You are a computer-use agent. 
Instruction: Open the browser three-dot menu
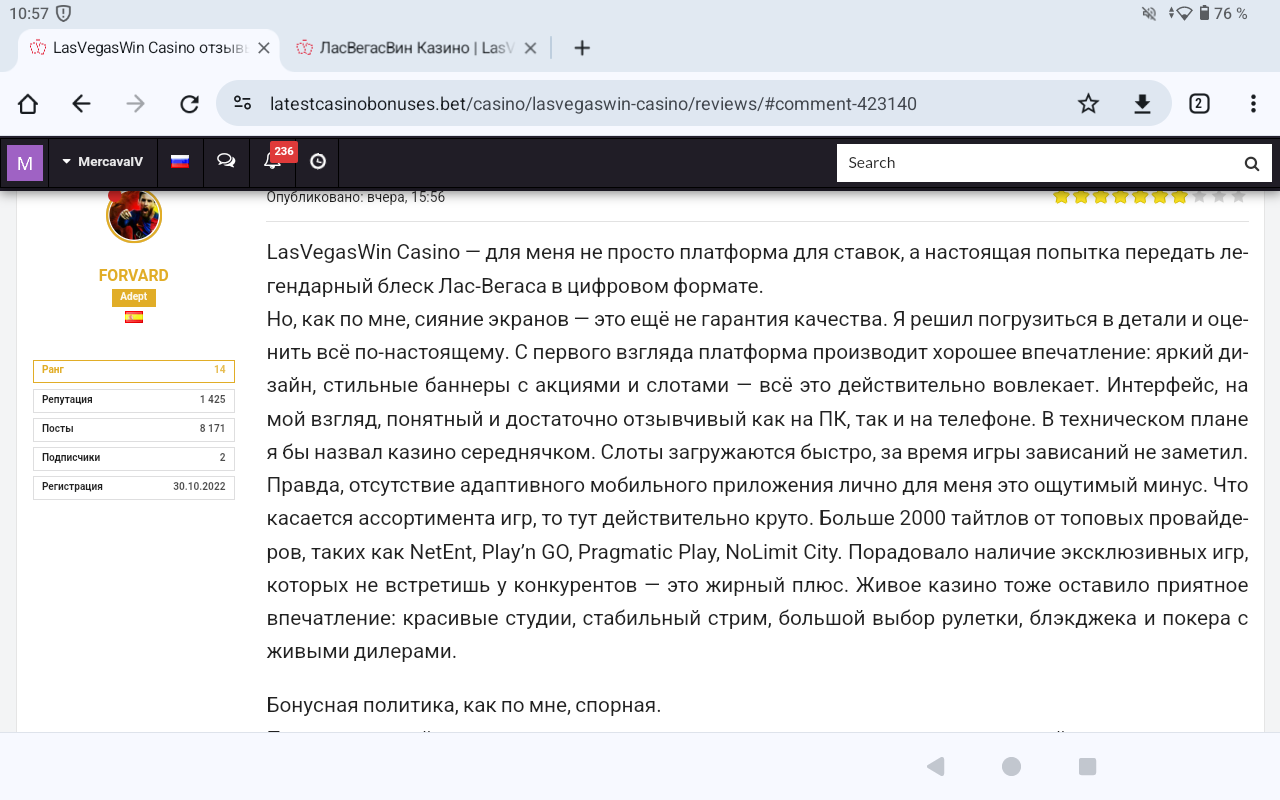1253,104
